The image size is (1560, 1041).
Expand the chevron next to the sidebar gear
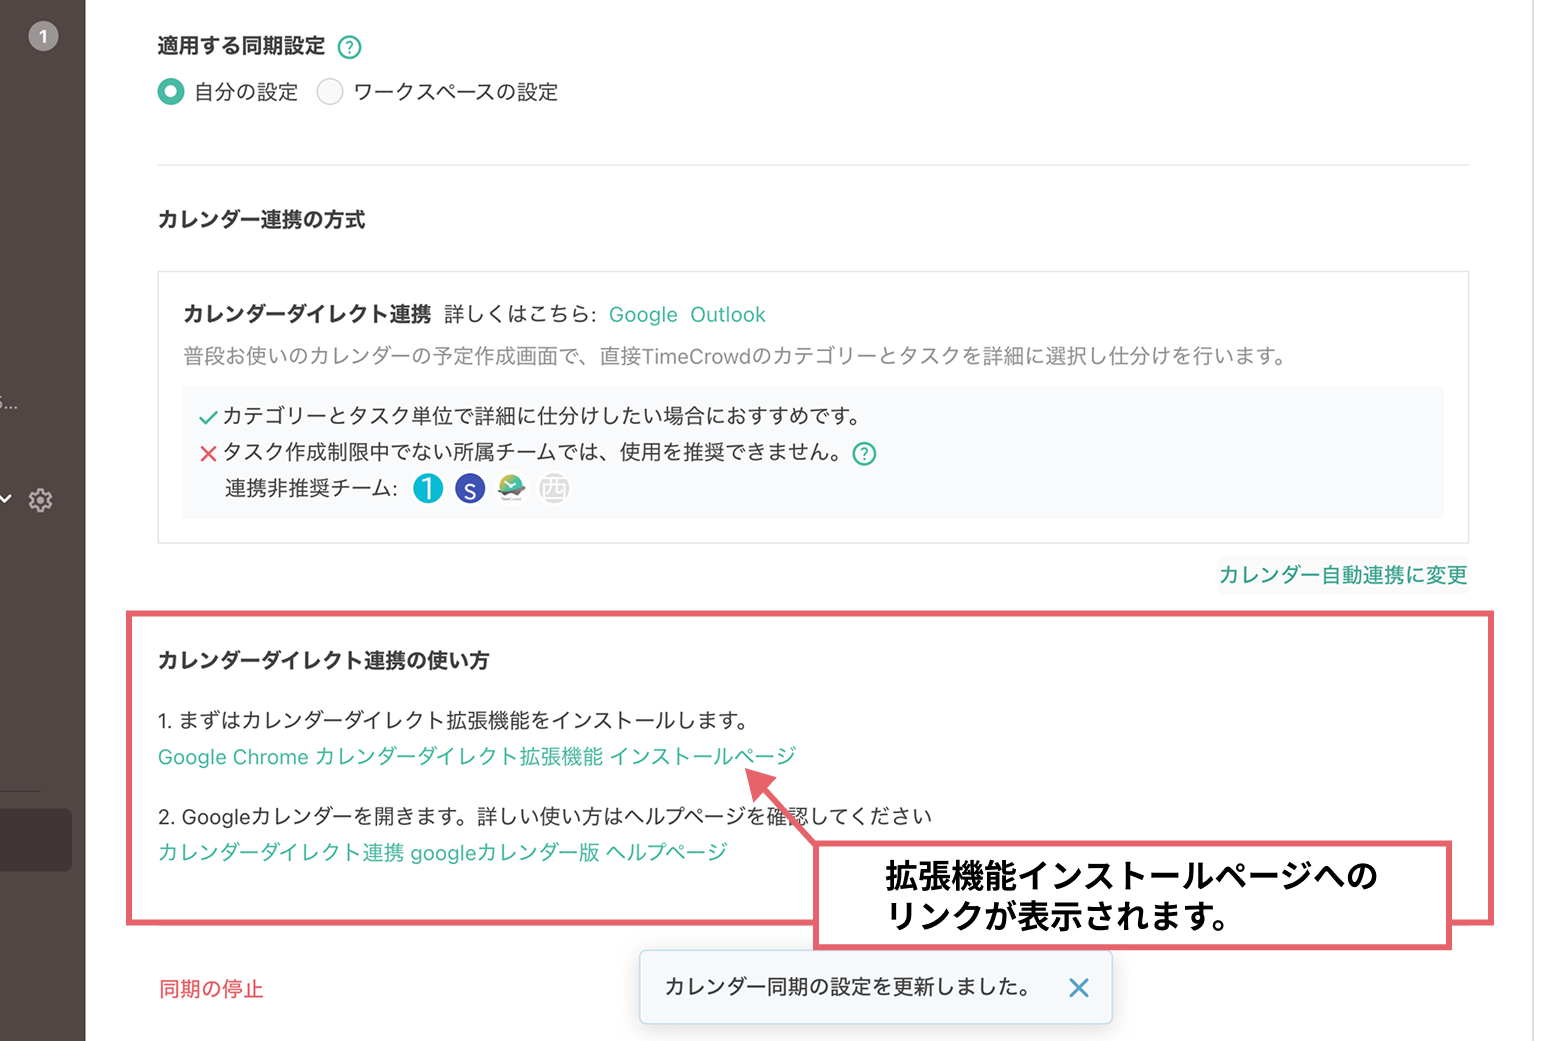coord(7,500)
